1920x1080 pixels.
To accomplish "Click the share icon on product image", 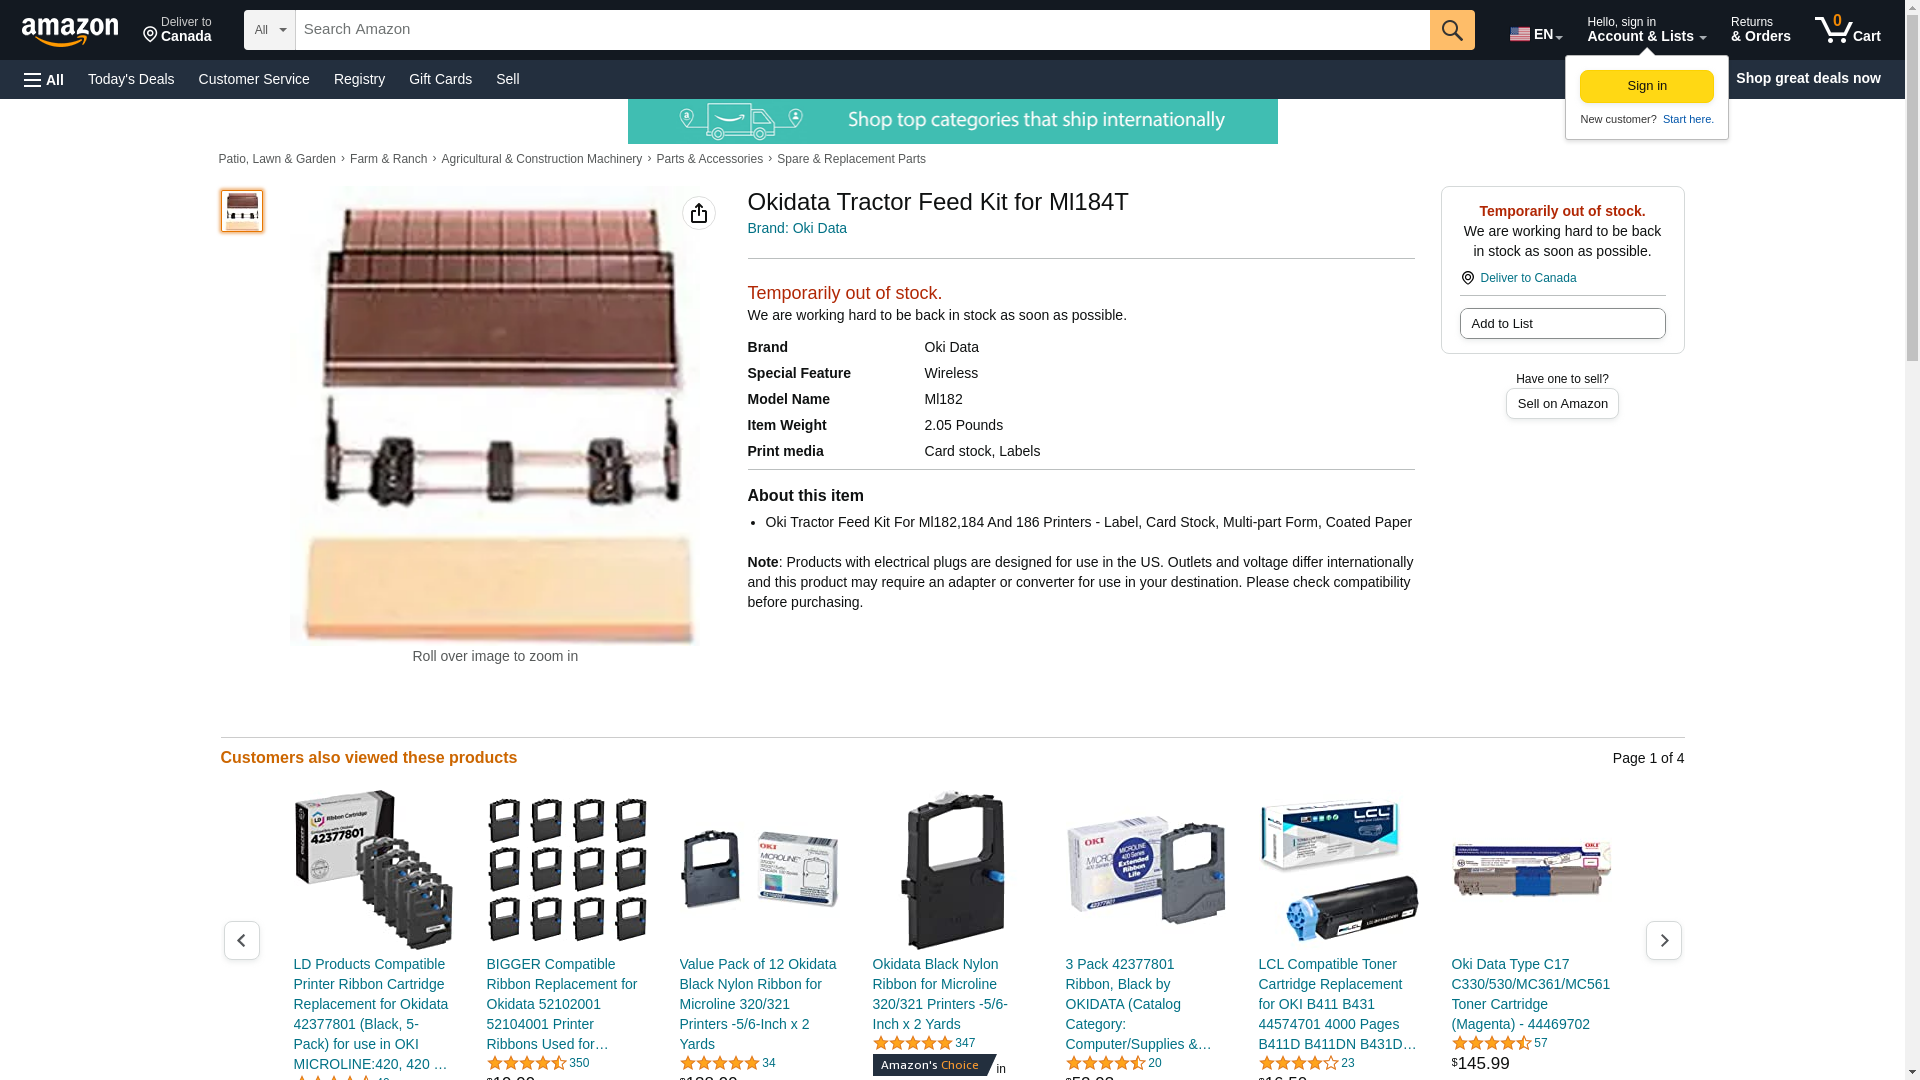I will pos(699,213).
